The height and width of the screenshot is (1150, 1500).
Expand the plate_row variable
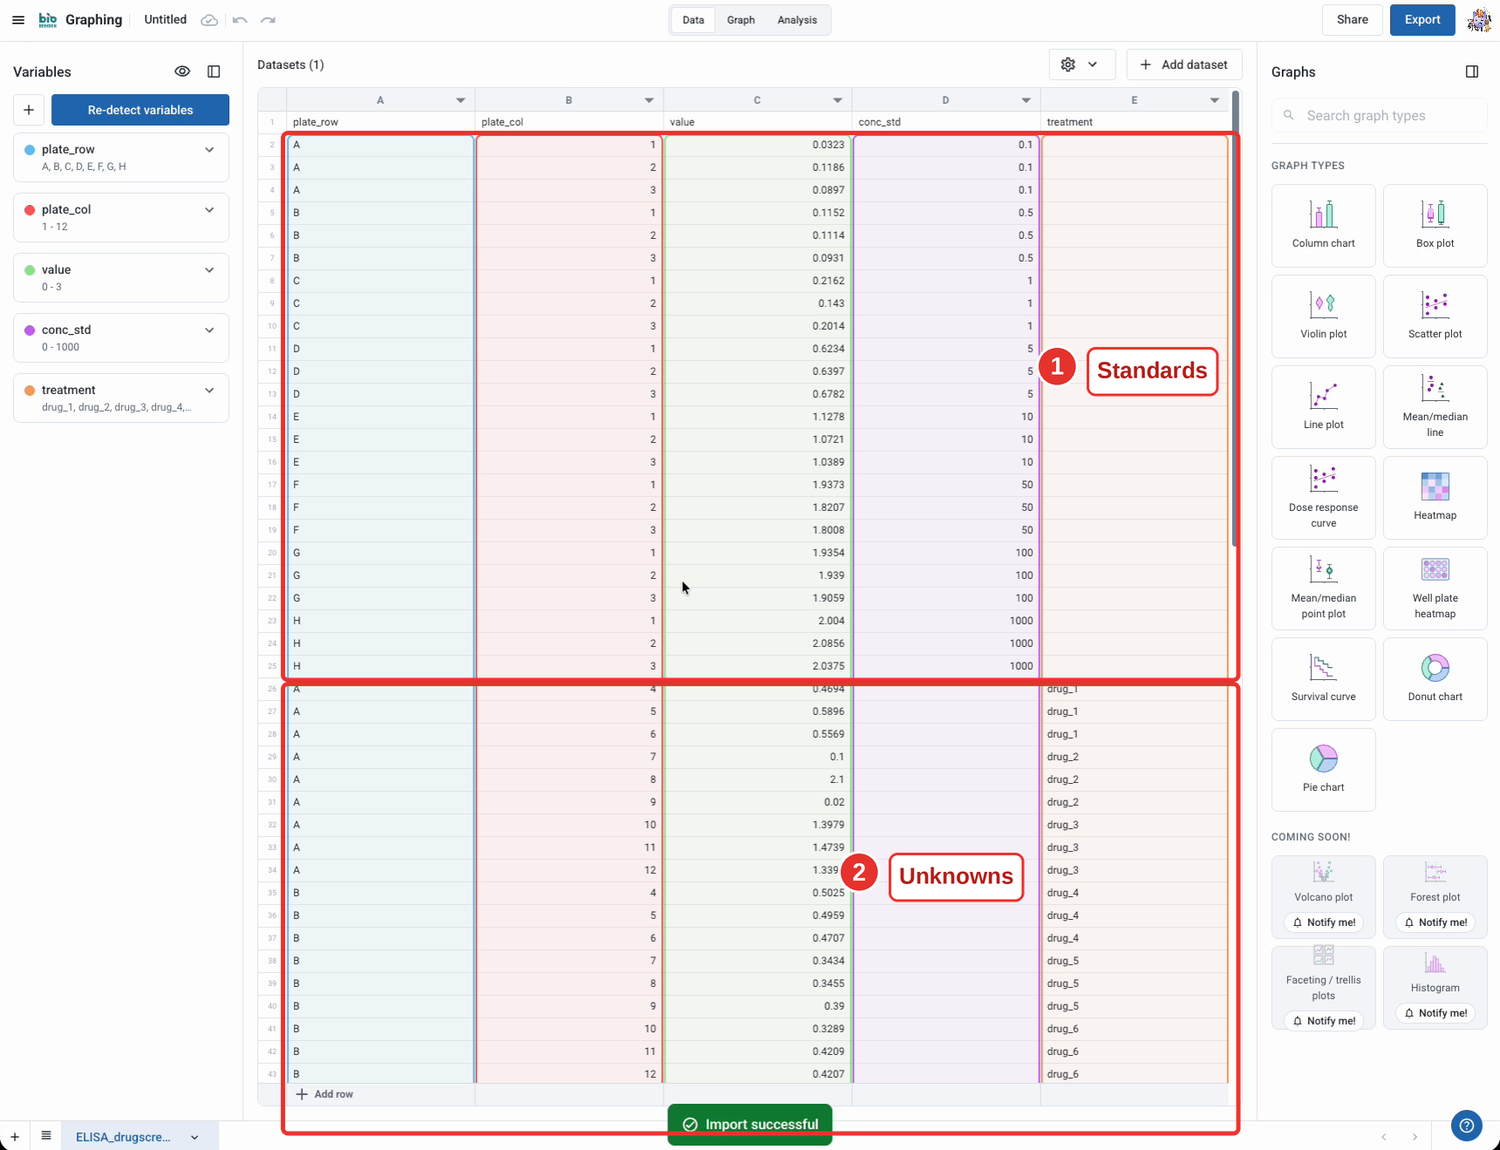point(210,150)
